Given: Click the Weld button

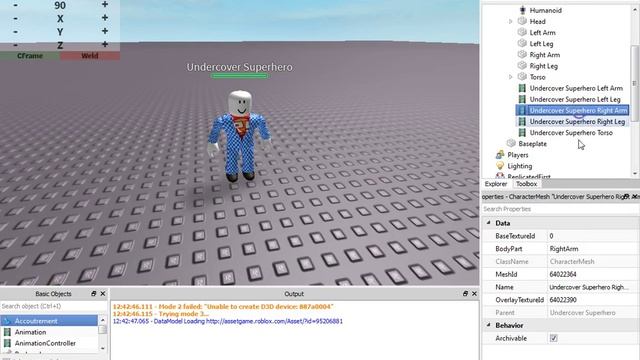Looking at the screenshot, I should pyautogui.click(x=90, y=56).
